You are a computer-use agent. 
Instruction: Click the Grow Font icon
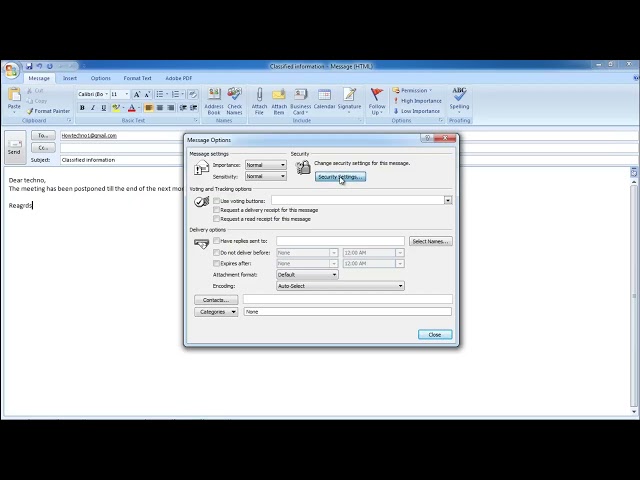click(137, 94)
